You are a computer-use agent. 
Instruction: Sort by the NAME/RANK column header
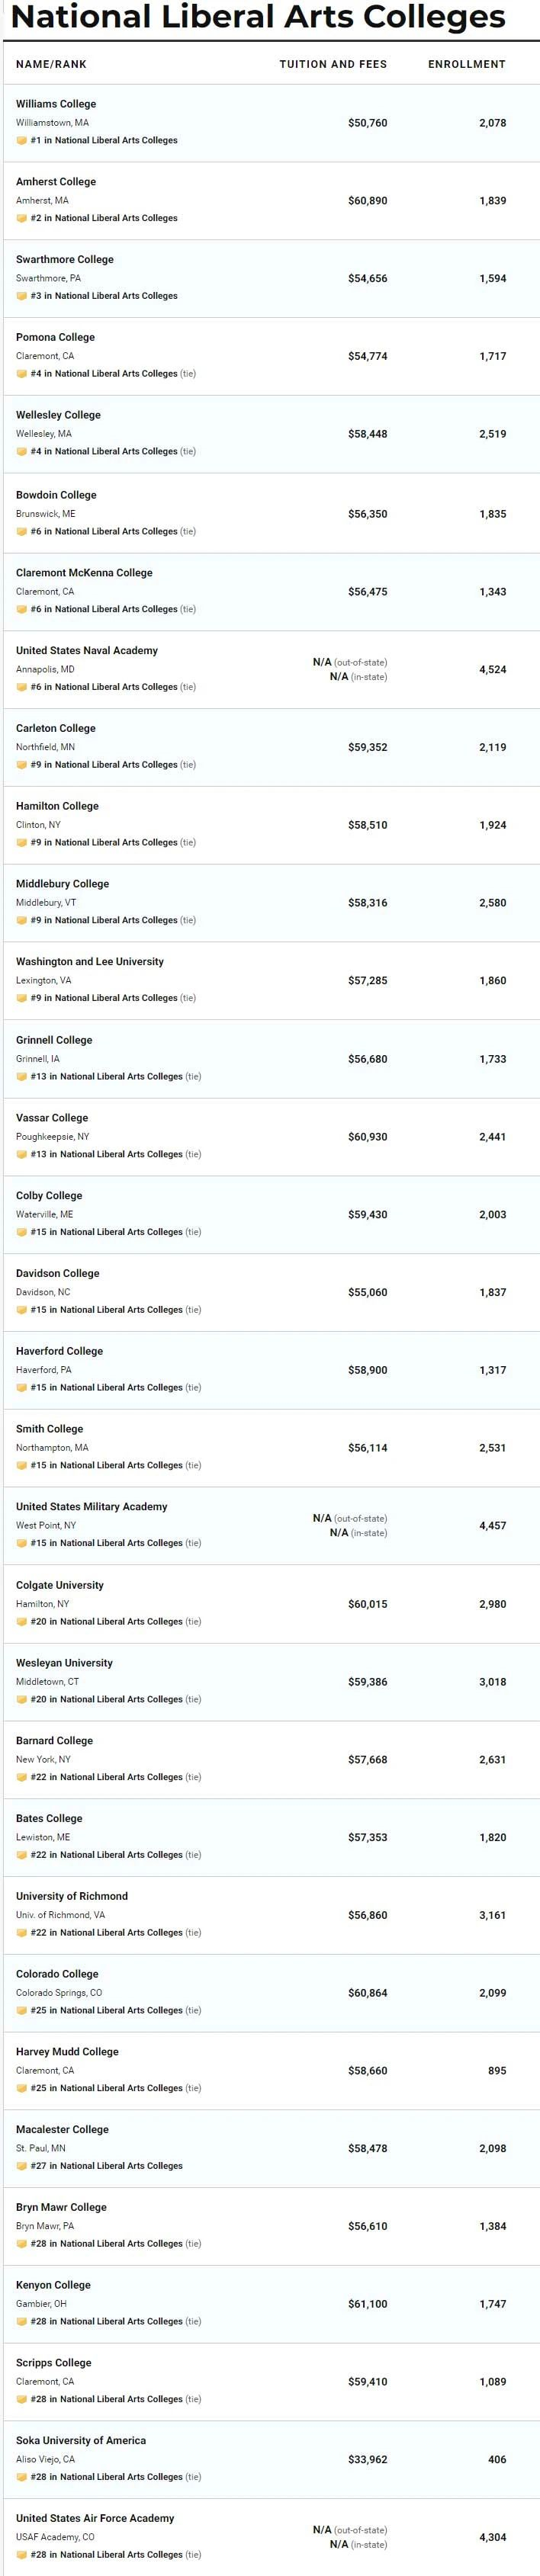(51, 64)
